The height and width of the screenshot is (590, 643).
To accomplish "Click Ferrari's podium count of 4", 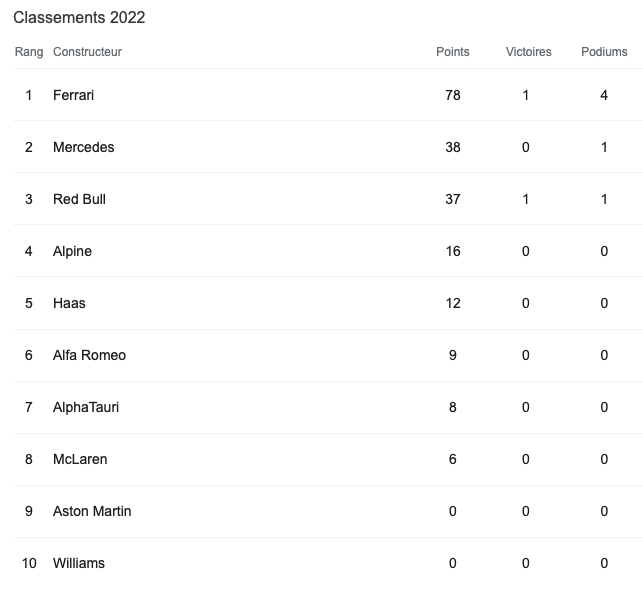I will coord(604,95).
